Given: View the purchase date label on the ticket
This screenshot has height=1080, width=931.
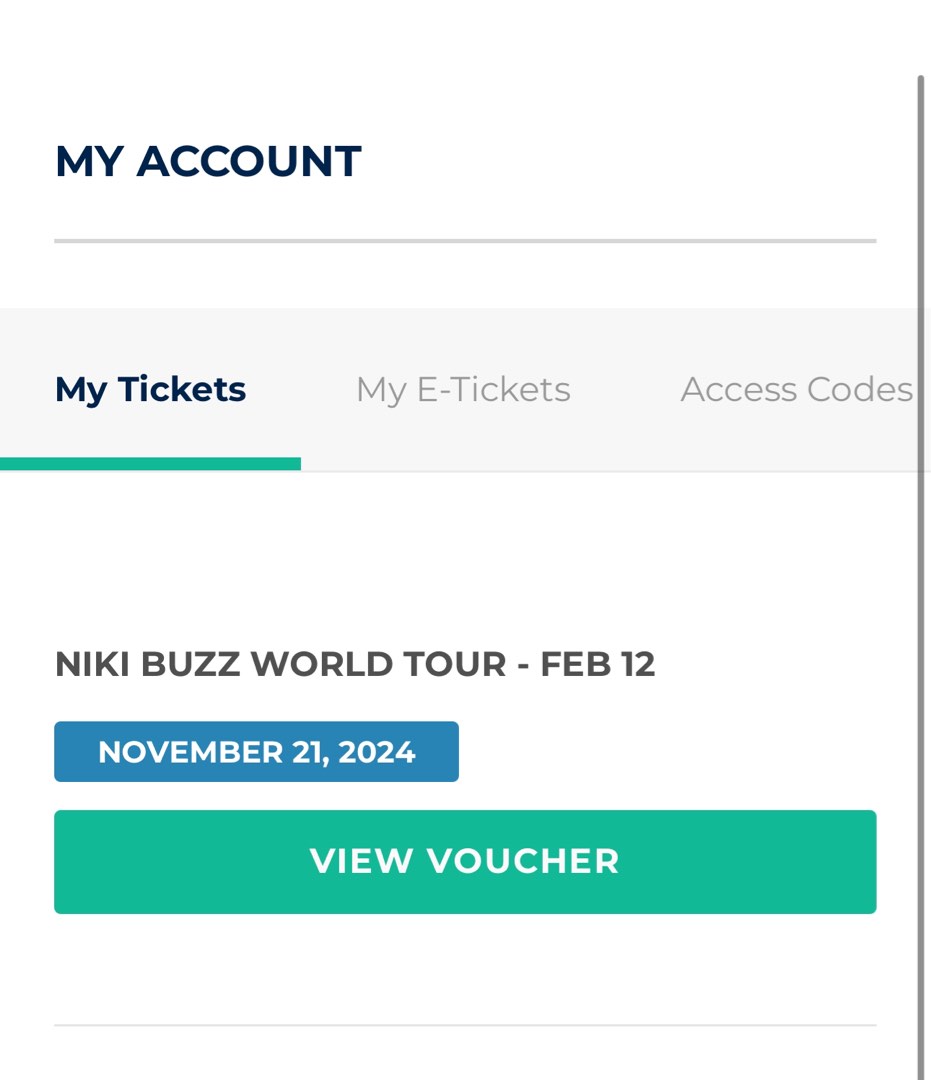Looking at the screenshot, I should pyautogui.click(x=256, y=751).
